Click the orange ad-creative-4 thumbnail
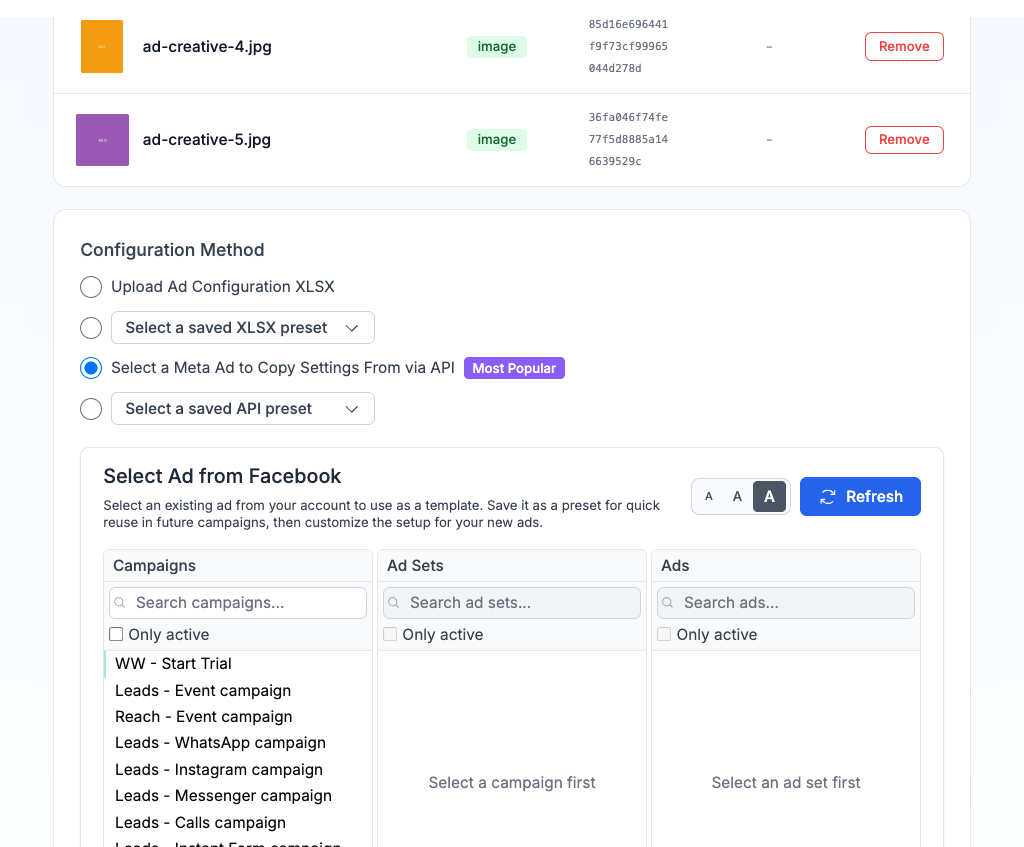The height and width of the screenshot is (847, 1024). pyautogui.click(x=102, y=46)
